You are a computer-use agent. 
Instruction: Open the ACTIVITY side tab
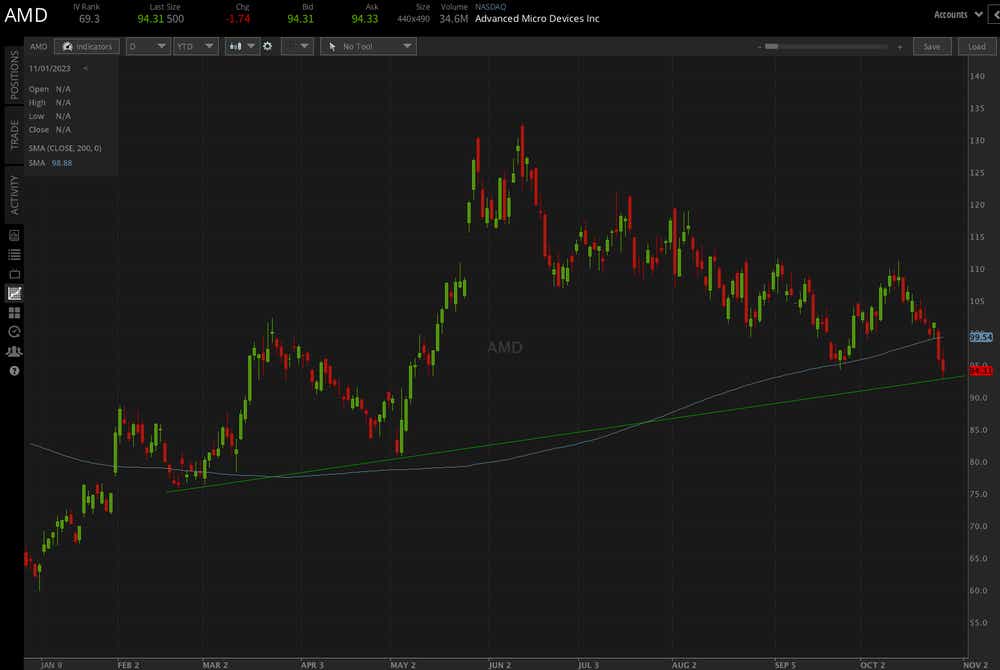14,195
